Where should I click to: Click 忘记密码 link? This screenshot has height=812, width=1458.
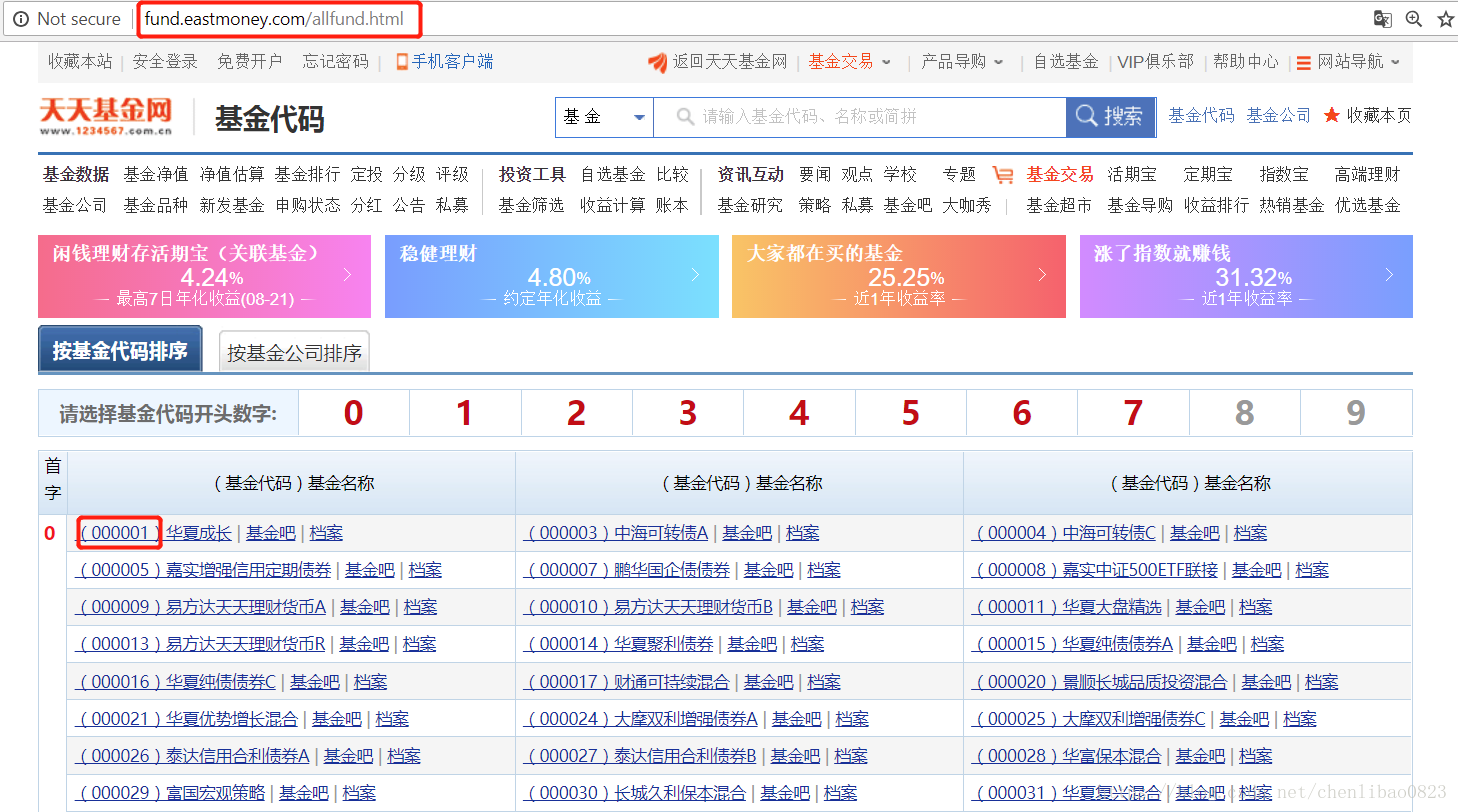click(x=336, y=62)
